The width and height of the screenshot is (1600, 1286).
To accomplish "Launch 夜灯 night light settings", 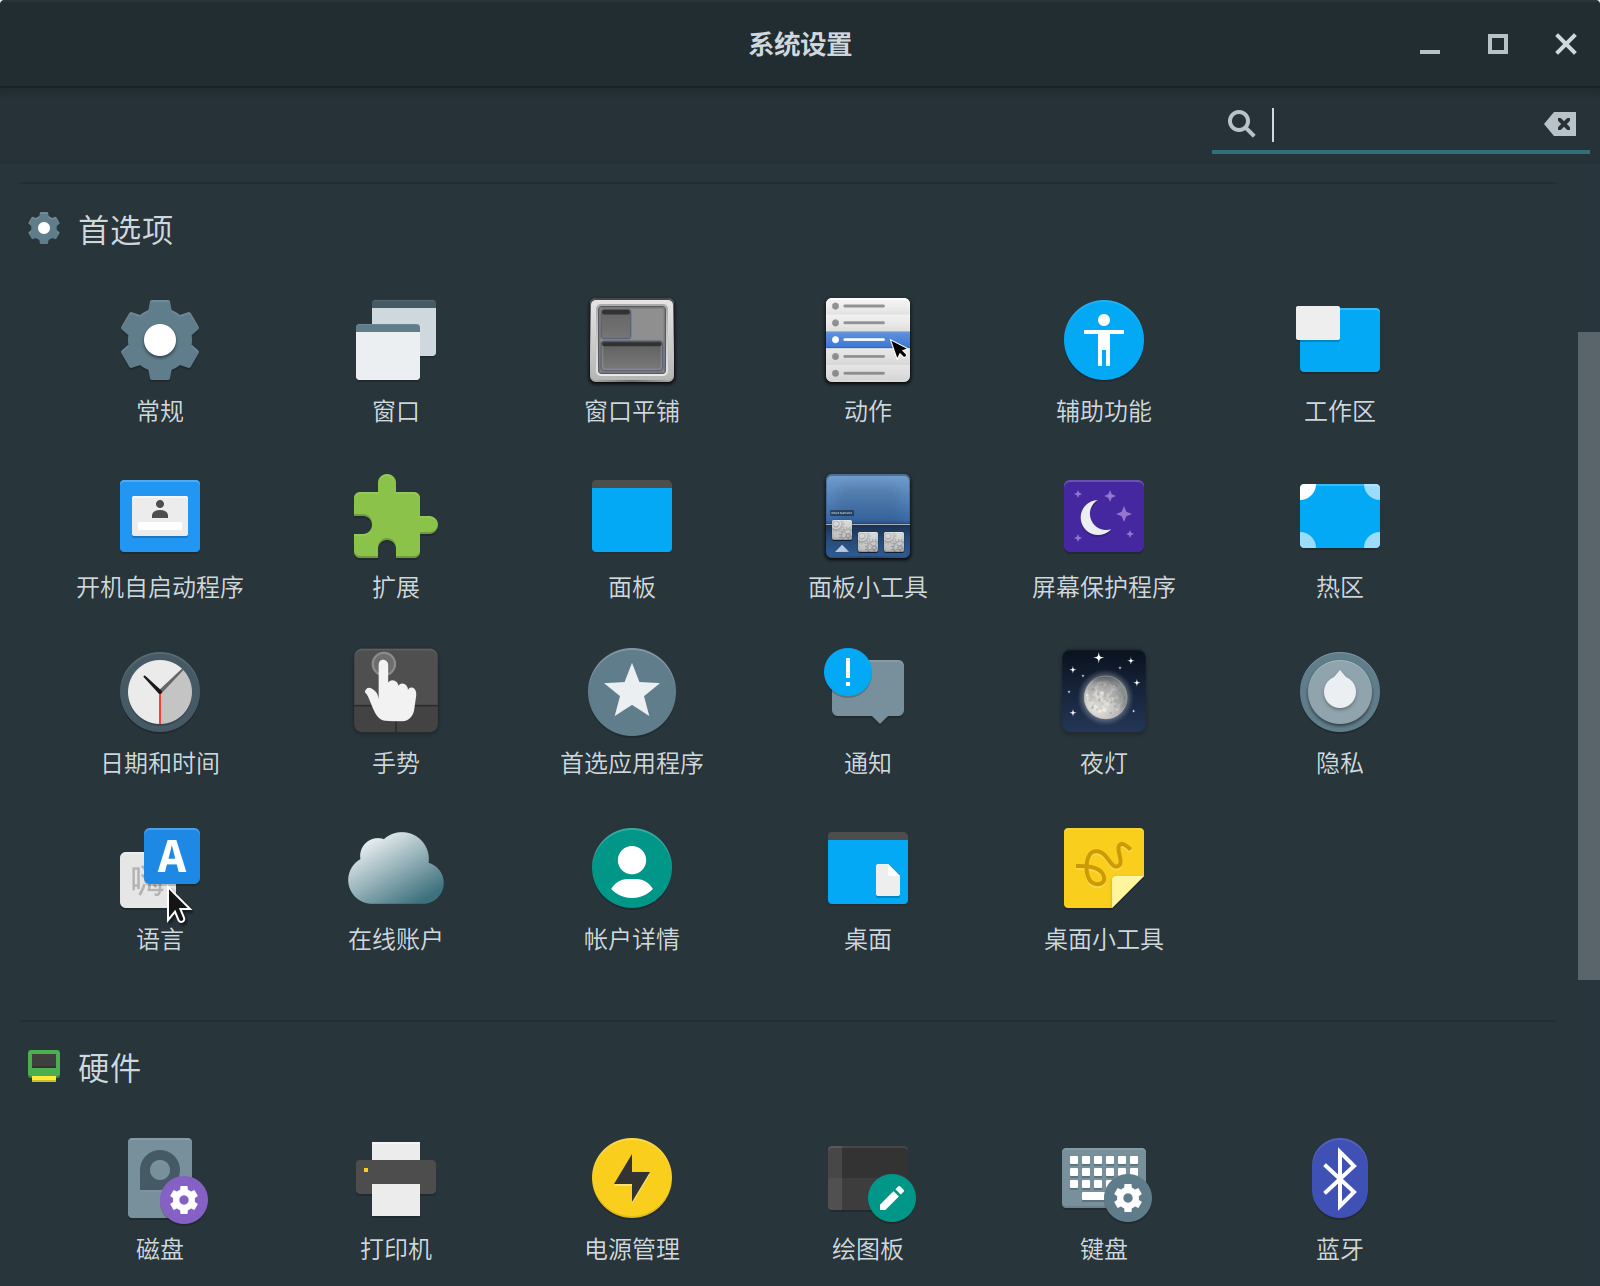I will click(1103, 692).
